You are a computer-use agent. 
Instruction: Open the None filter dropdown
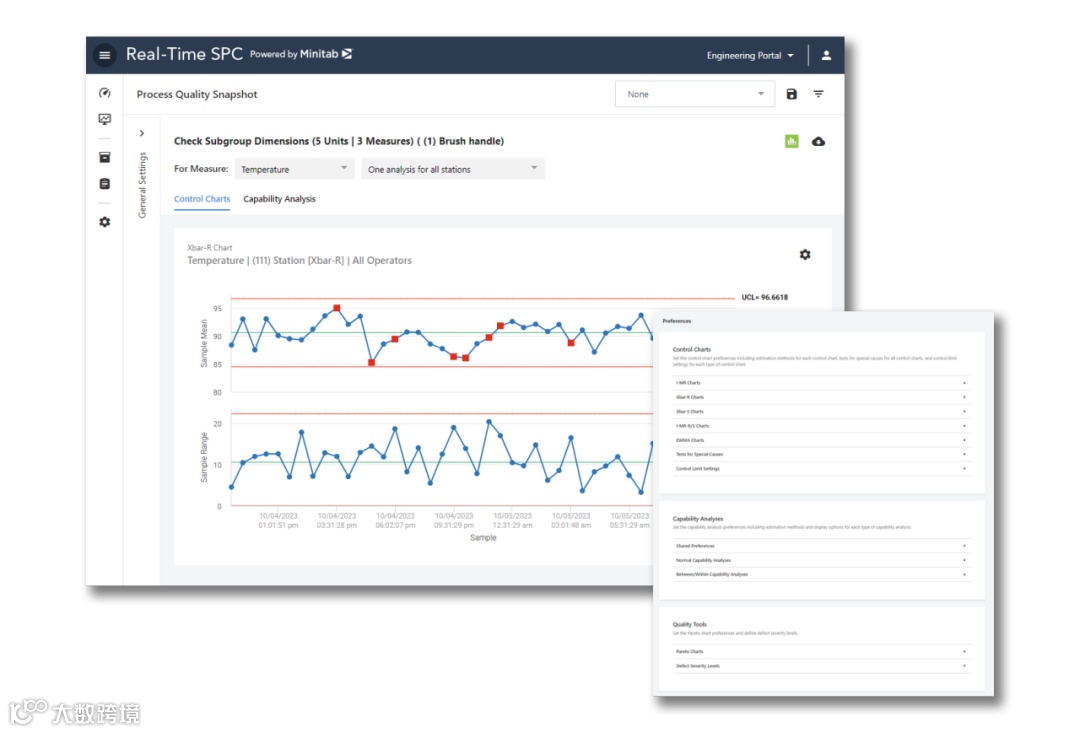pyautogui.click(x=694, y=94)
